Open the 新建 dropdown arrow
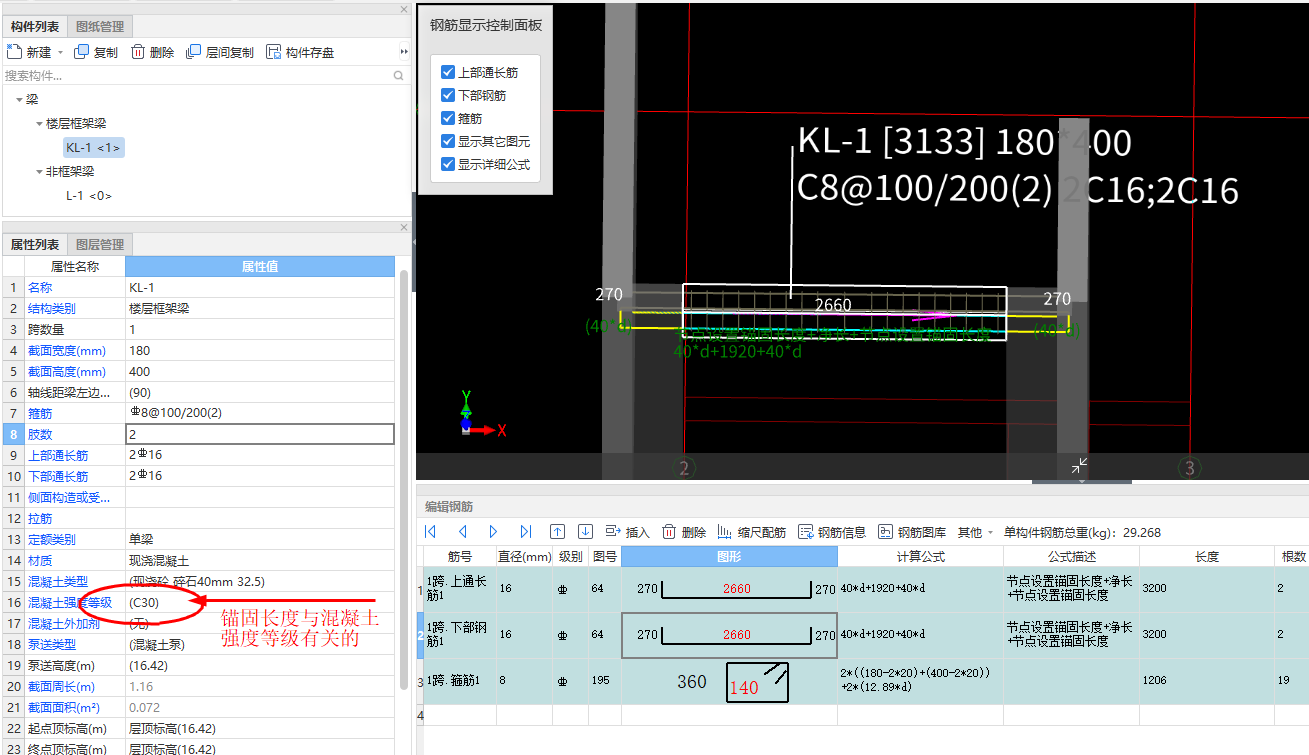This screenshot has width=1309, height=755. tap(60, 52)
